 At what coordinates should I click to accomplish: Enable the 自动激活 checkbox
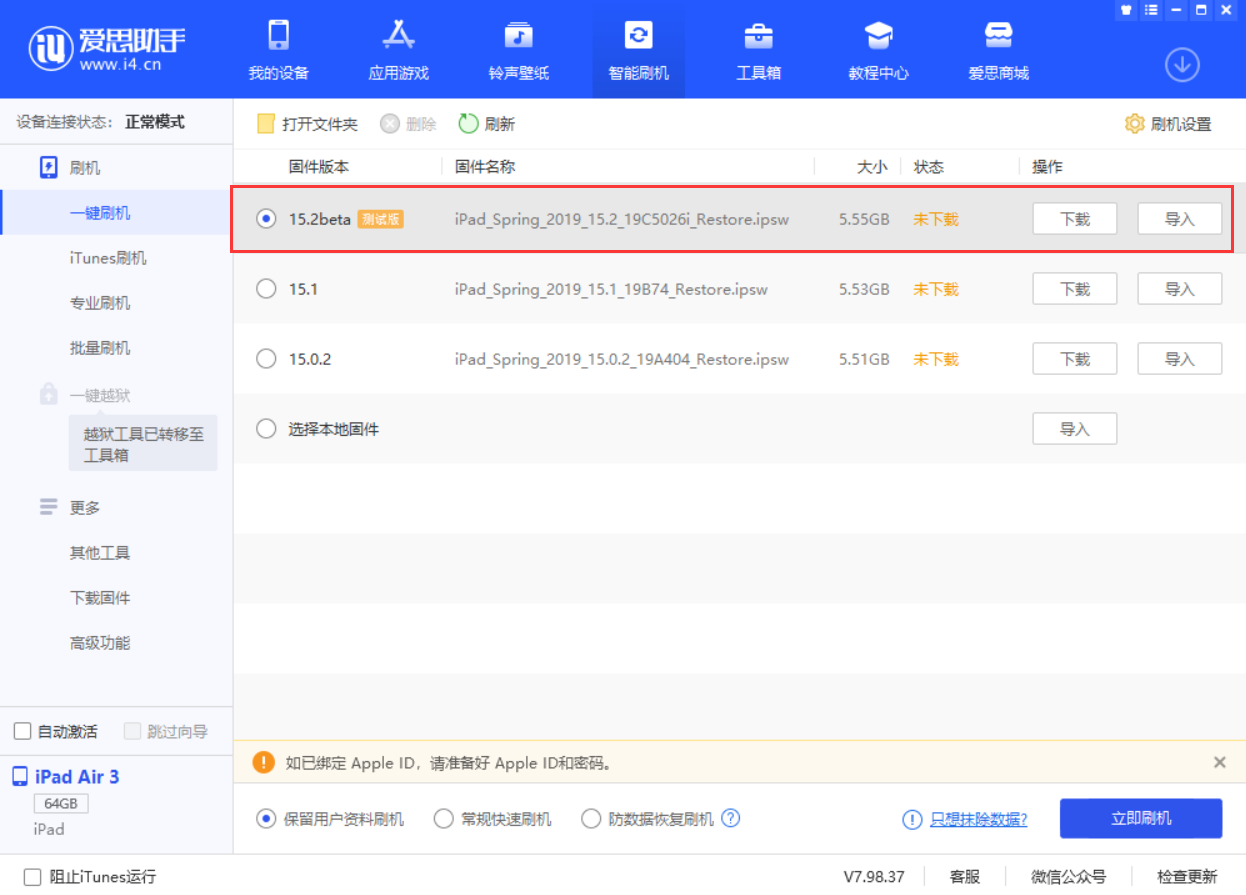pos(22,731)
